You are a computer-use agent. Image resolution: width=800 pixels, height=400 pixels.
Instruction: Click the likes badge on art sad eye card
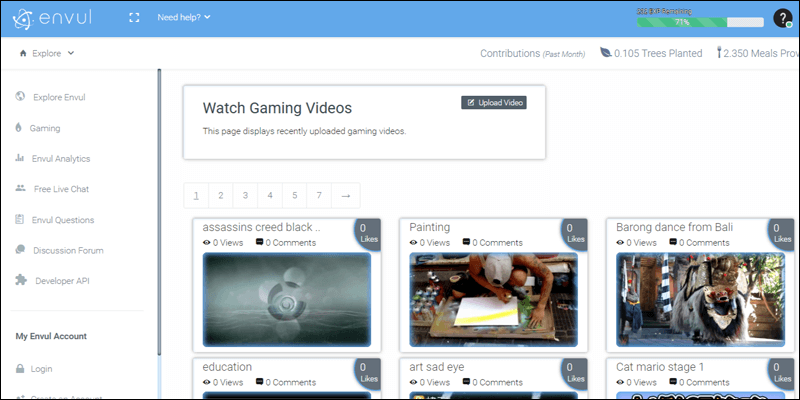tap(574, 374)
